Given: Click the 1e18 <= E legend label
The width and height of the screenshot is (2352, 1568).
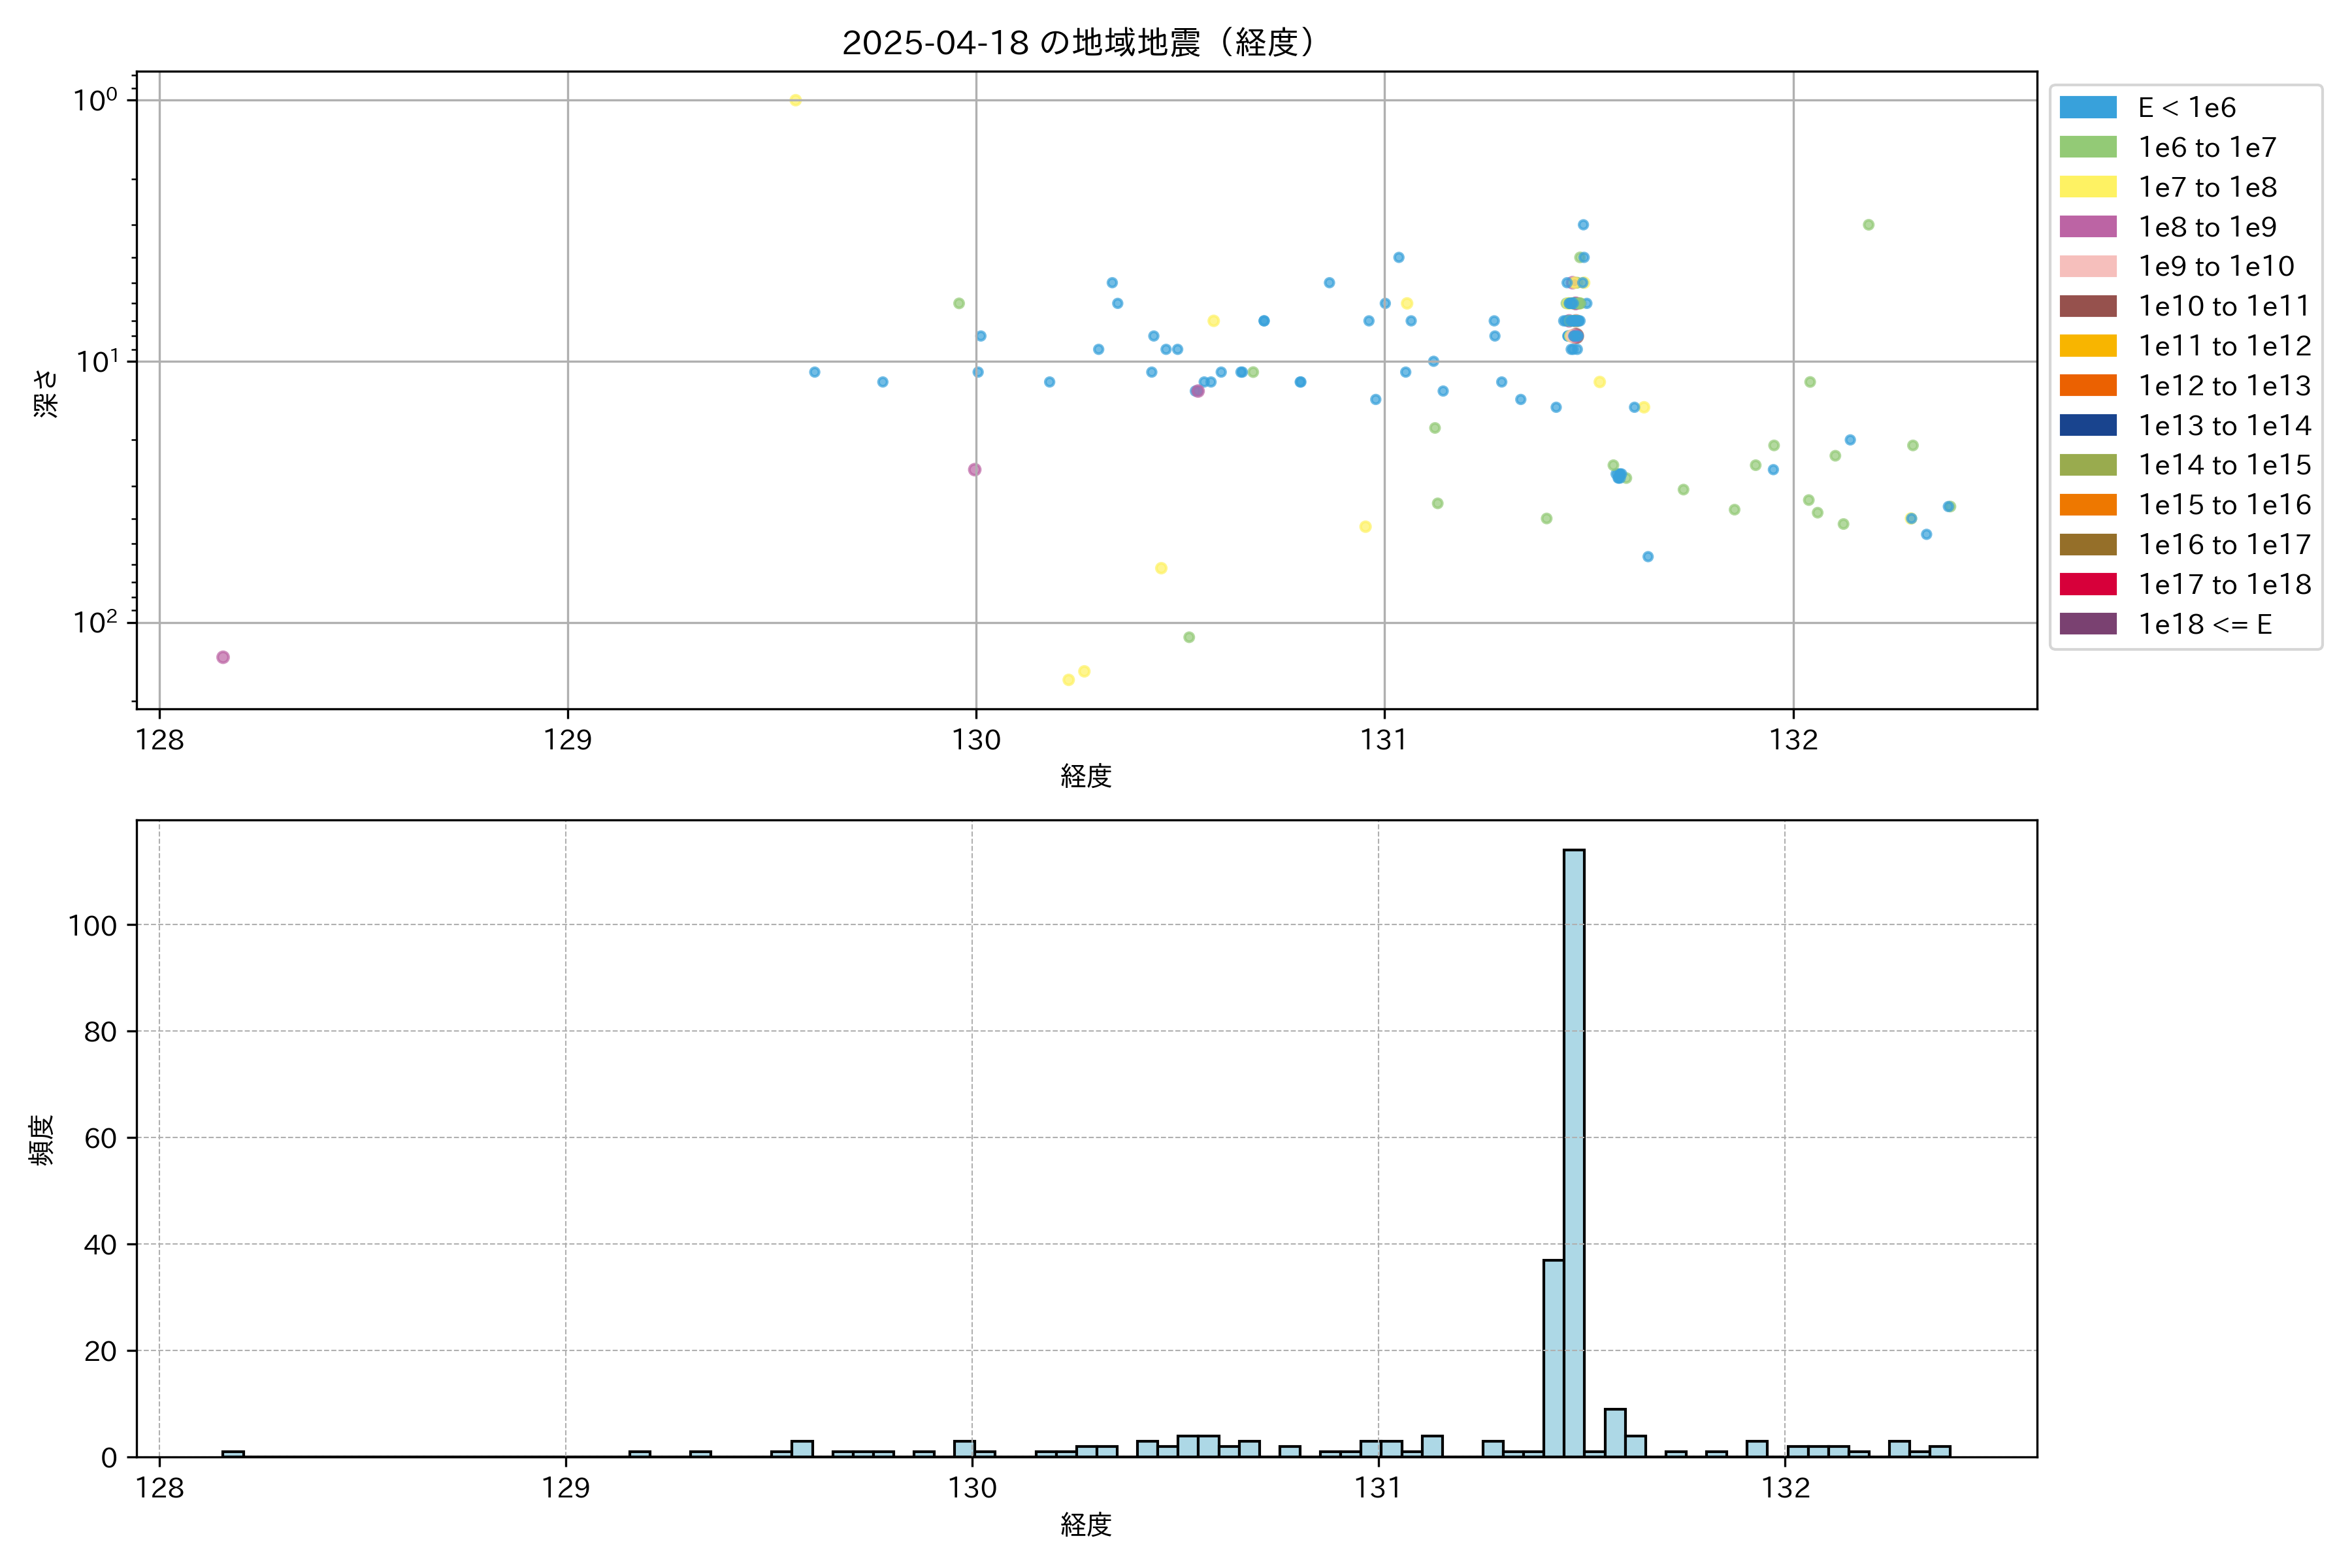Looking at the screenshot, I should [2204, 625].
